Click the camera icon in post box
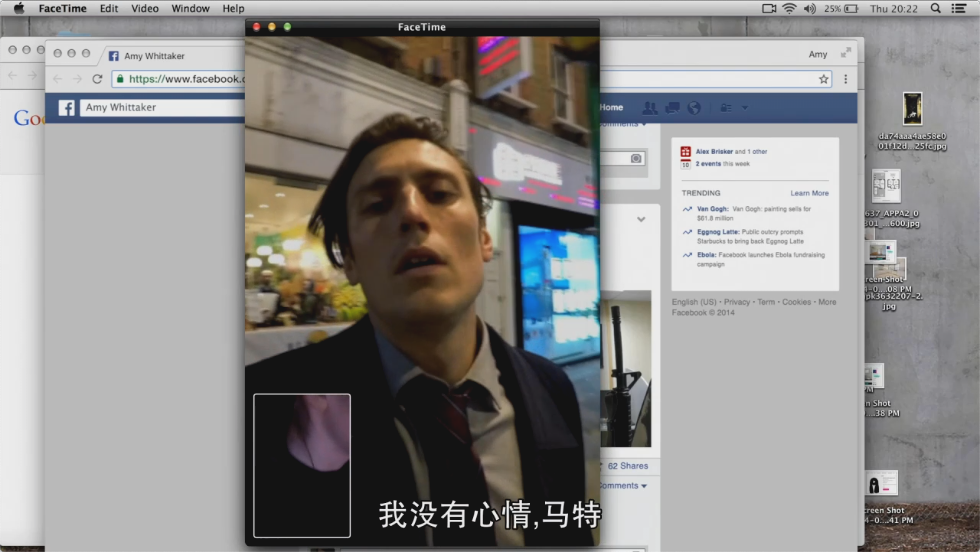Image resolution: width=980 pixels, height=552 pixels. [x=635, y=158]
